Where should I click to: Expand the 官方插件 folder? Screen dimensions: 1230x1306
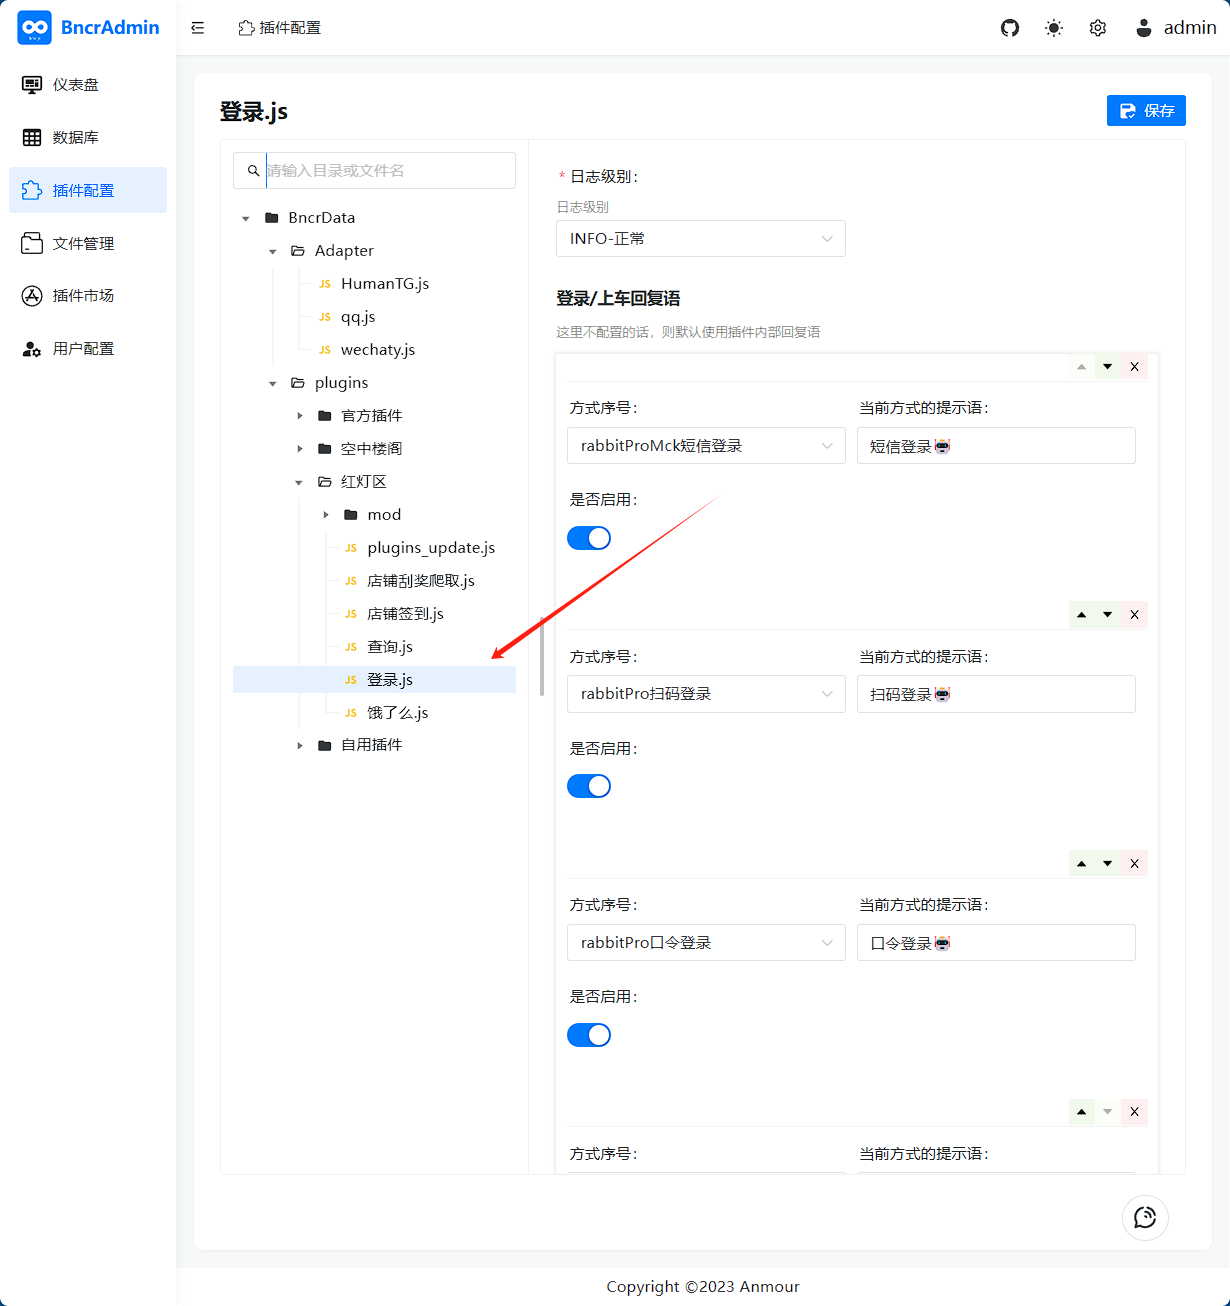click(x=300, y=416)
